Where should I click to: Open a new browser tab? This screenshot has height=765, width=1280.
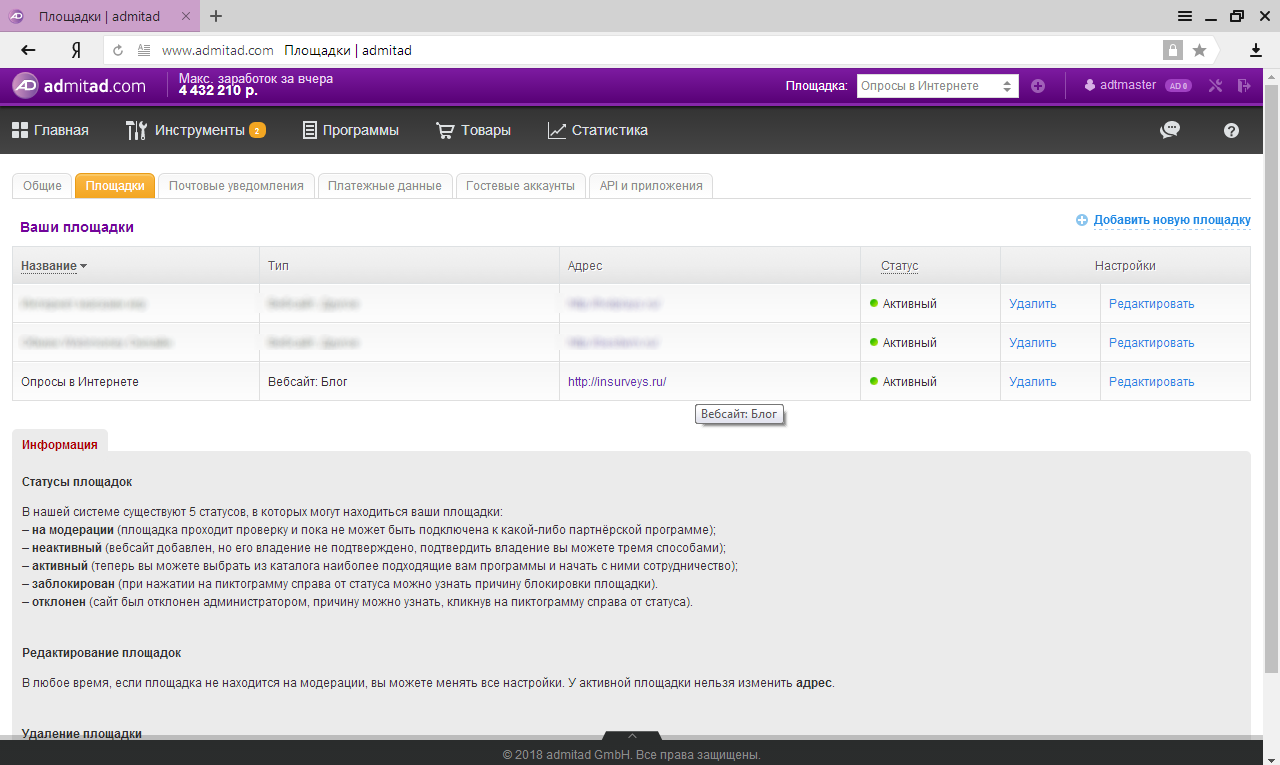(216, 16)
